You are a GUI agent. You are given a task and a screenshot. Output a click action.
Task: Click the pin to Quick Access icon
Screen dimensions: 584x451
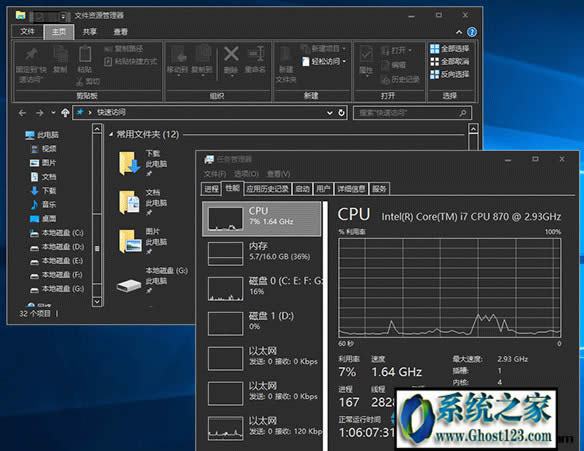pyautogui.click(x=31, y=55)
